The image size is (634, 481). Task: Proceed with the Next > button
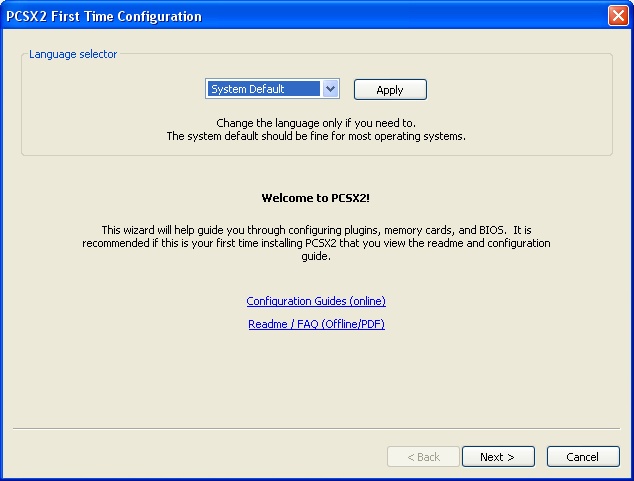(498, 457)
